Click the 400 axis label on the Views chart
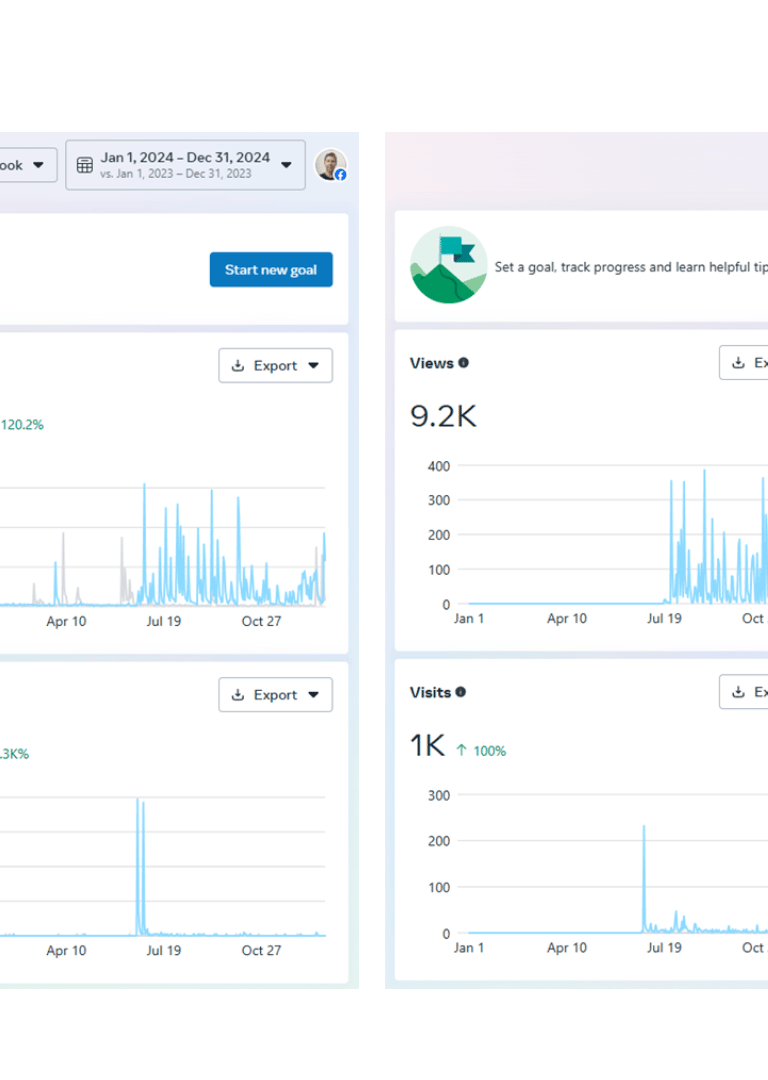 pos(439,466)
